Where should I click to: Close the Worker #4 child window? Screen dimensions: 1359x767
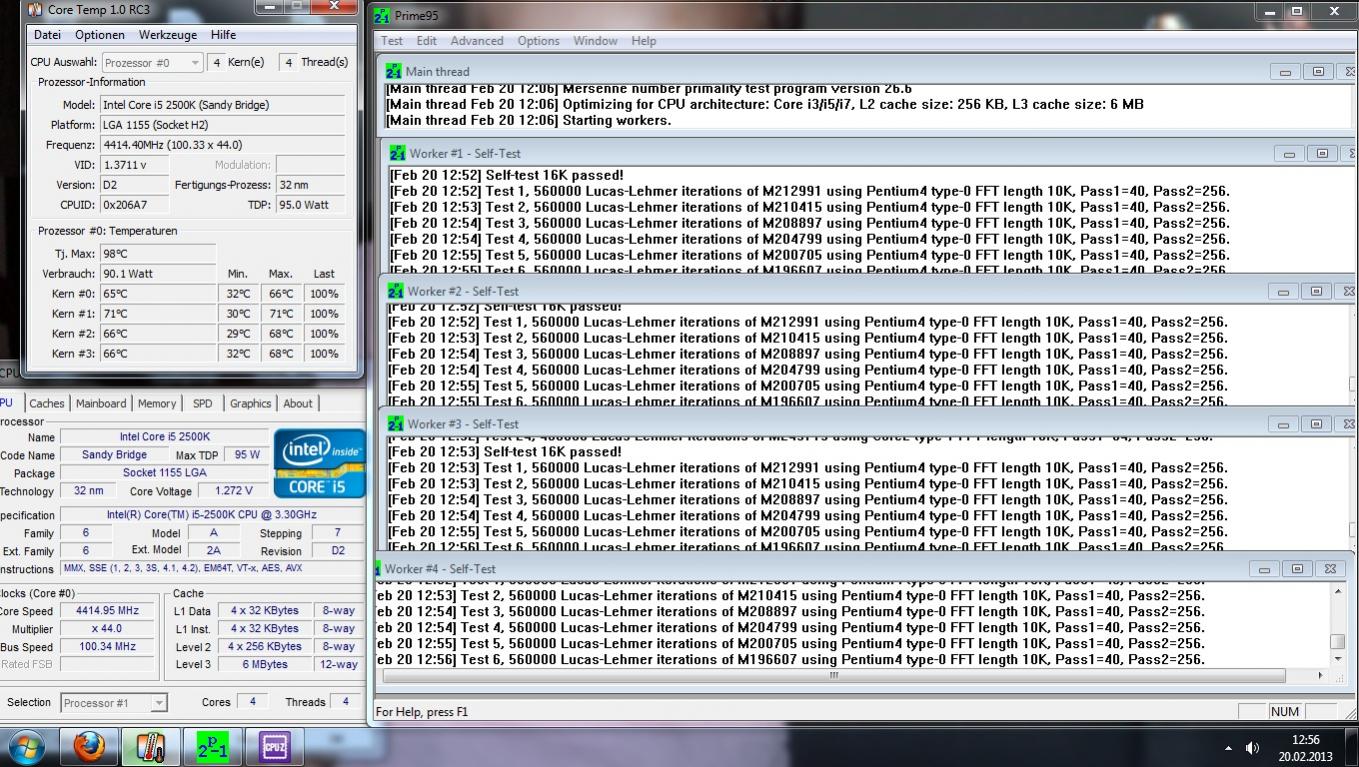[1330, 569]
